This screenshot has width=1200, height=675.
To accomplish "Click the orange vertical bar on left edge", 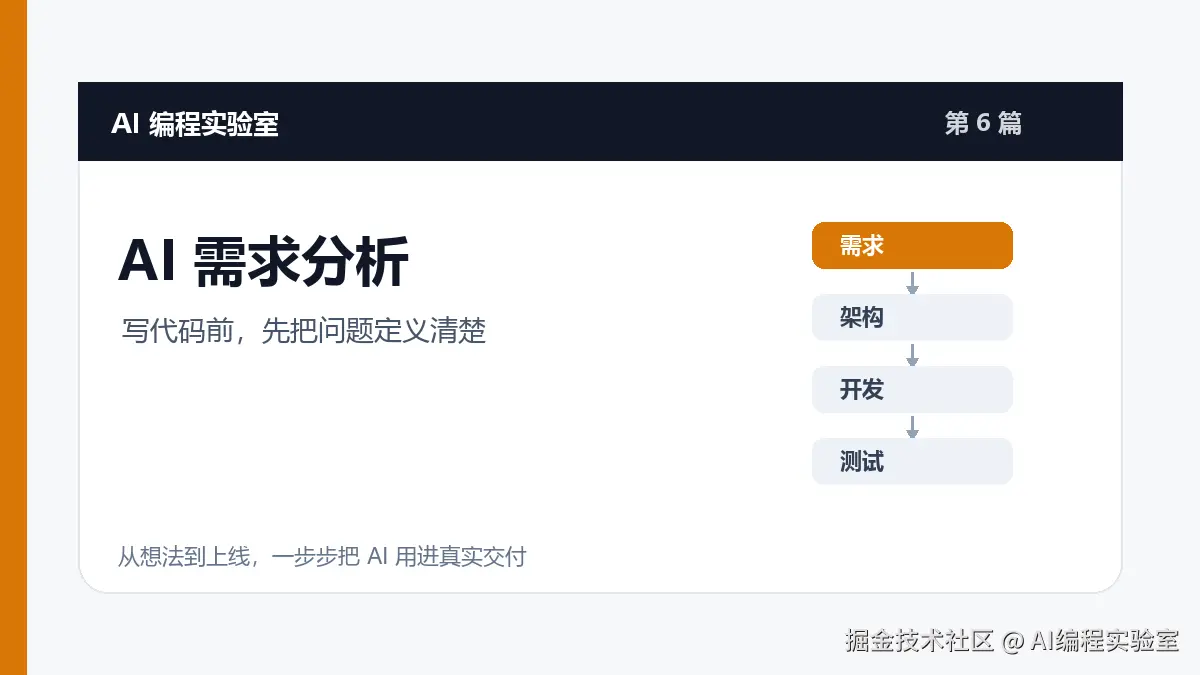I will pyautogui.click(x=13, y=337).
